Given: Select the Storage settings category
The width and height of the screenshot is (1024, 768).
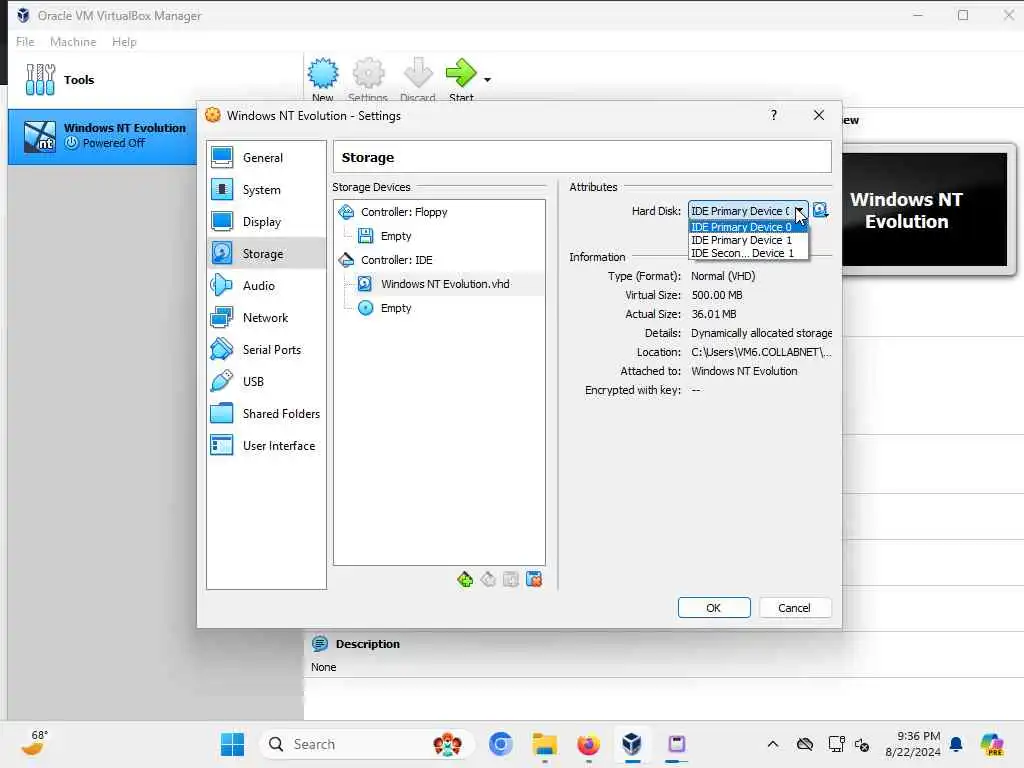Looking at the screenshot, I should tap(266, 253).
